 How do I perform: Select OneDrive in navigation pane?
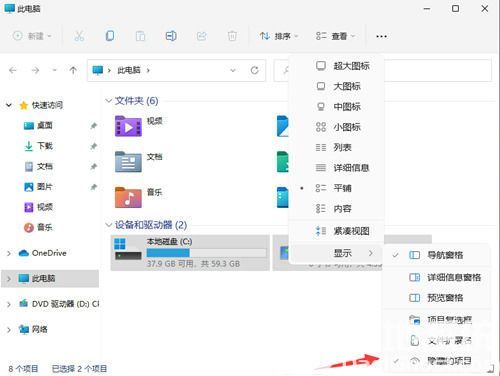coord(49,253)
